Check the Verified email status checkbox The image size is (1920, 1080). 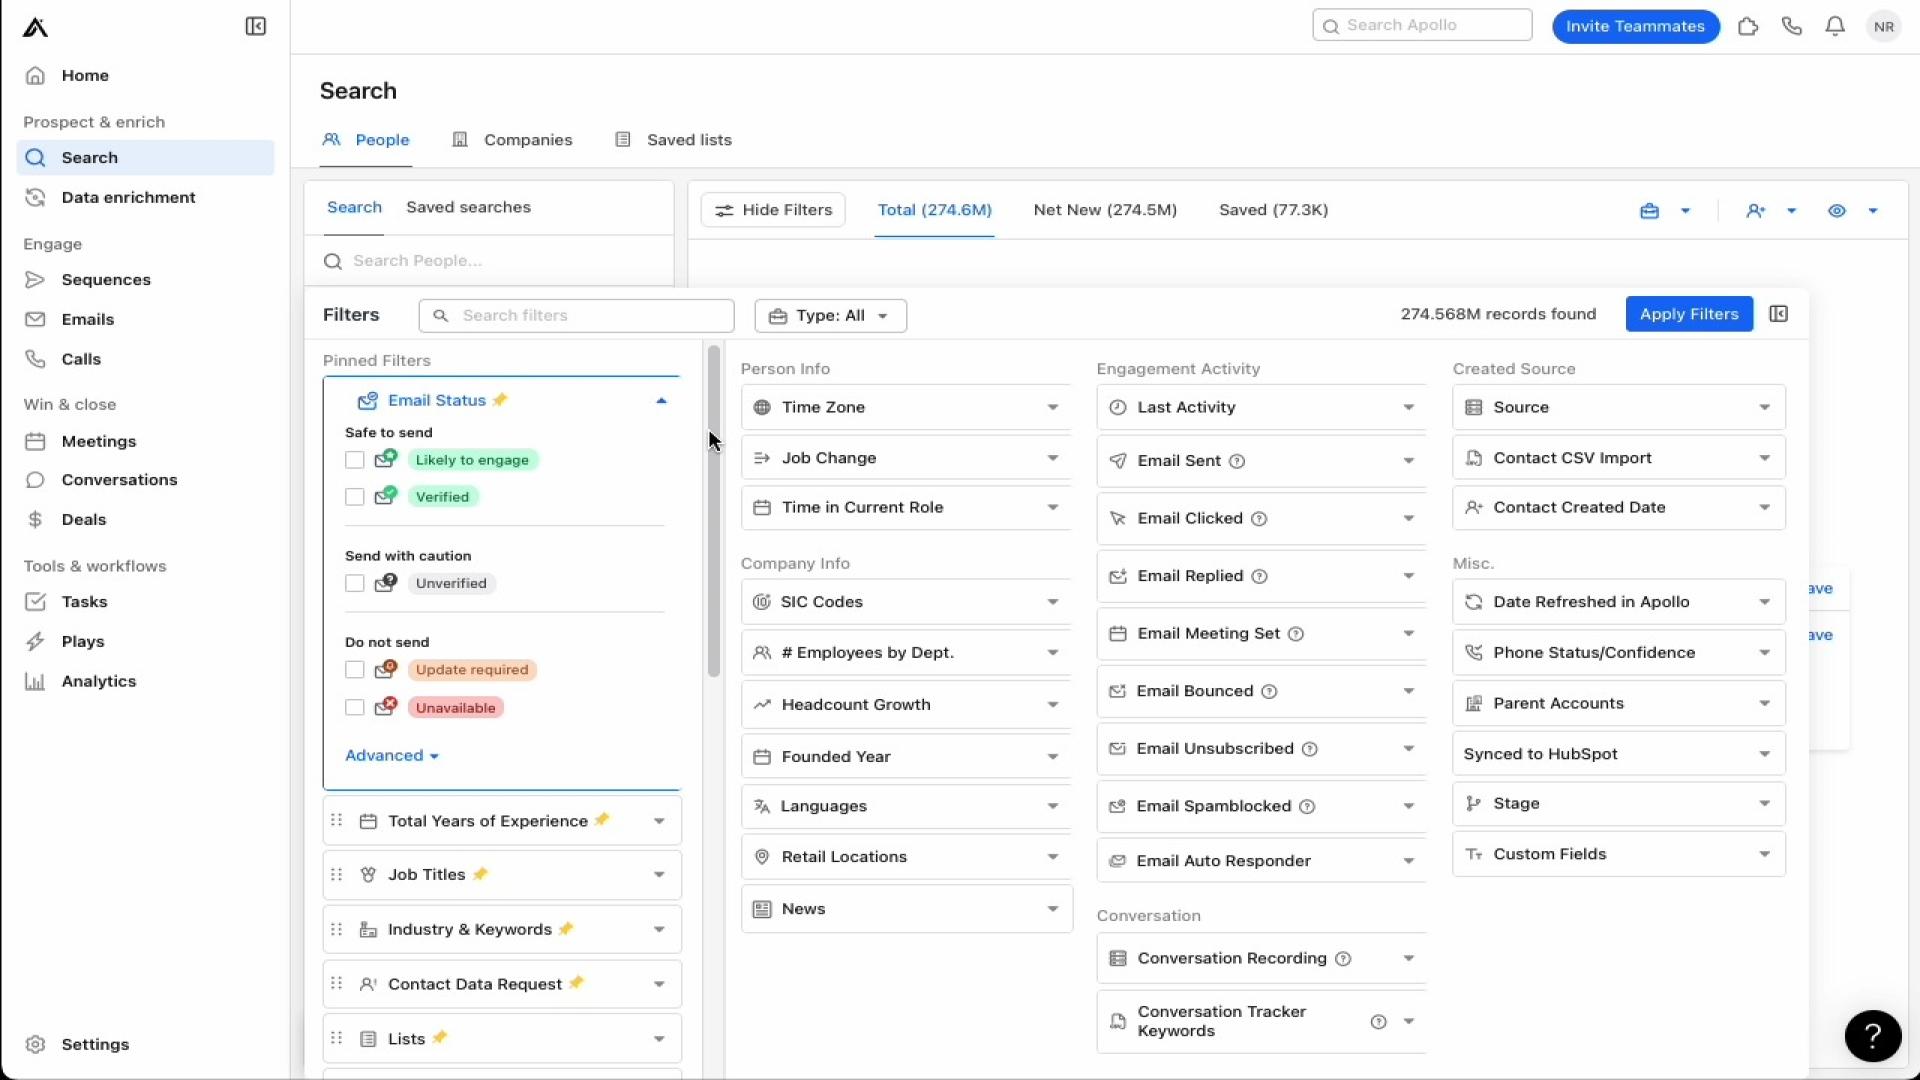(x=354, y=497)
